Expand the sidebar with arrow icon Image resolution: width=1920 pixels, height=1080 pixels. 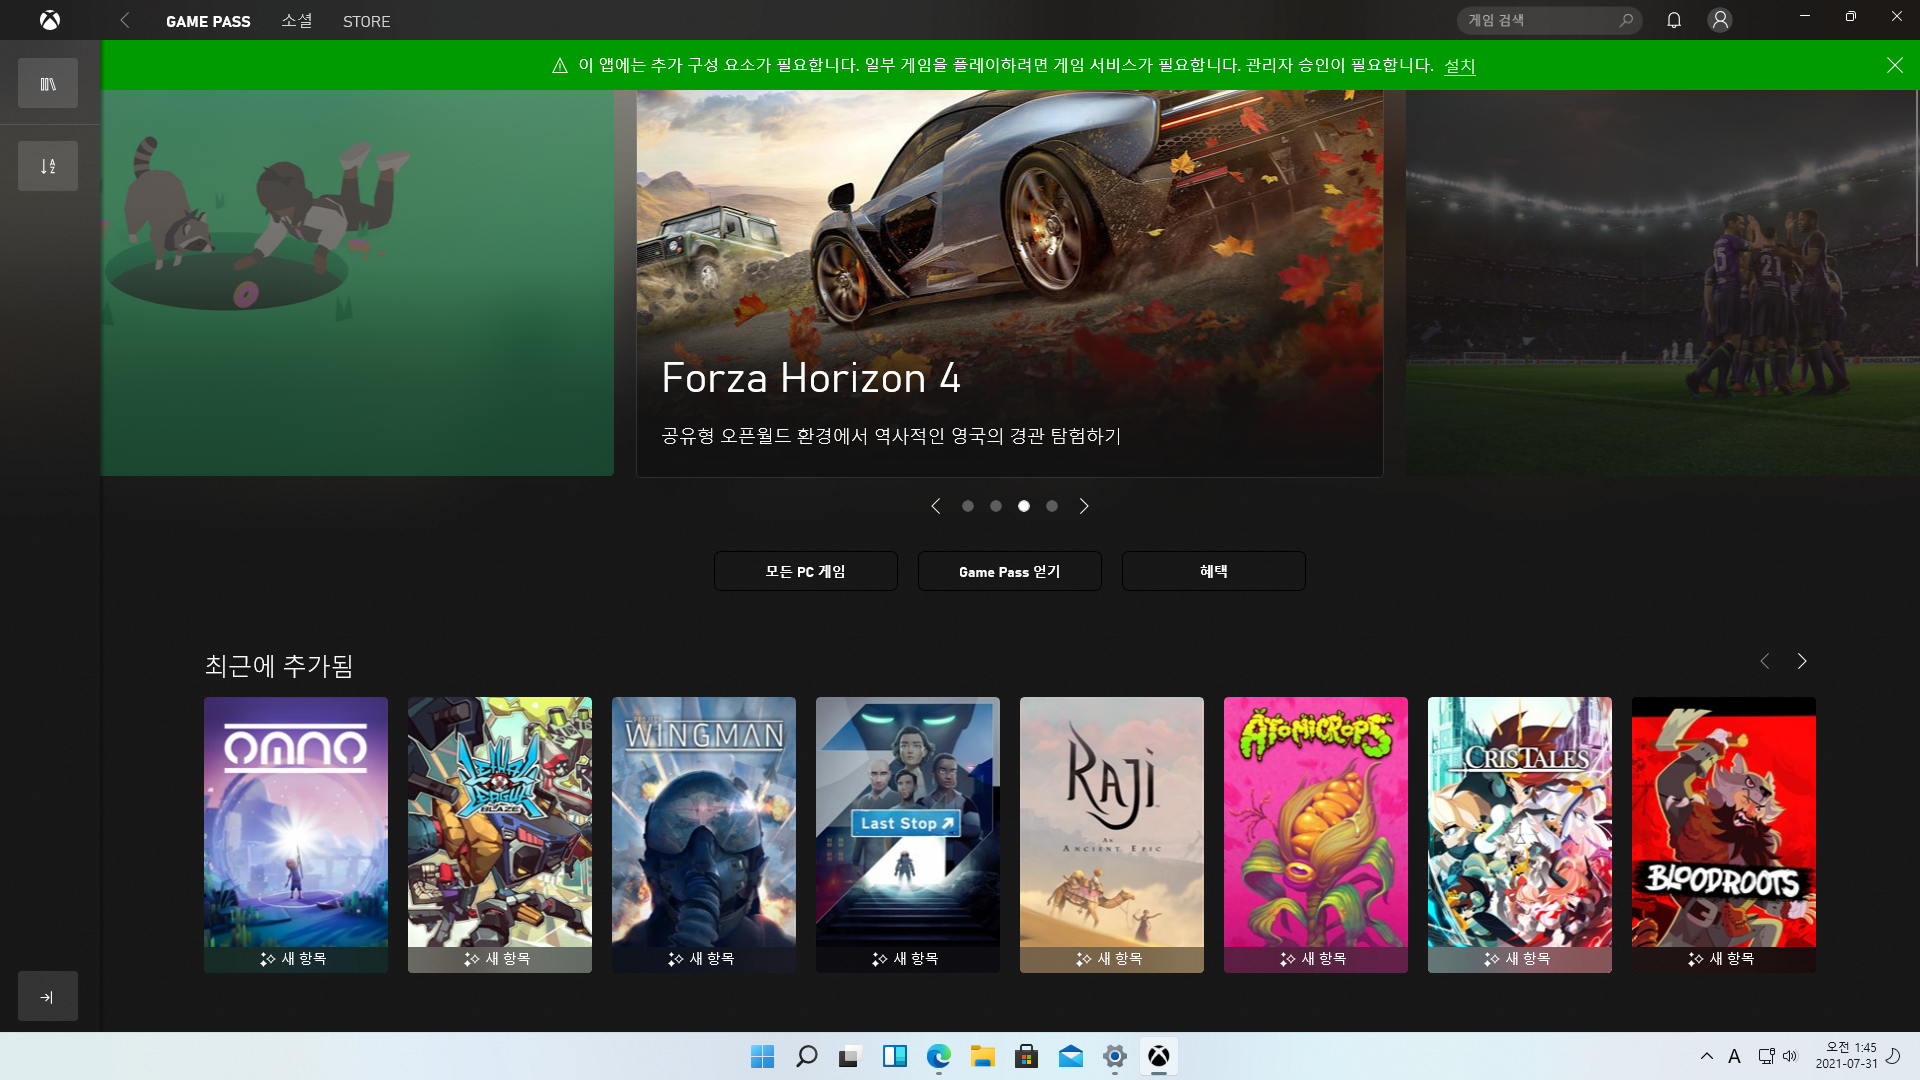48,996
